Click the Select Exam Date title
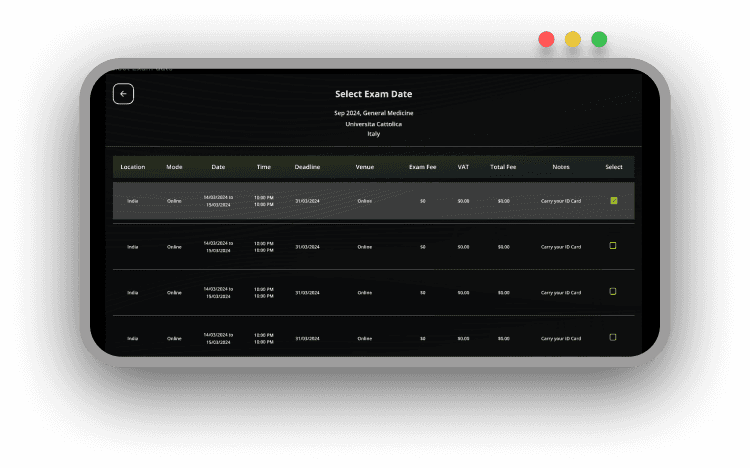The image size is (750, 468). pos(373,94)
